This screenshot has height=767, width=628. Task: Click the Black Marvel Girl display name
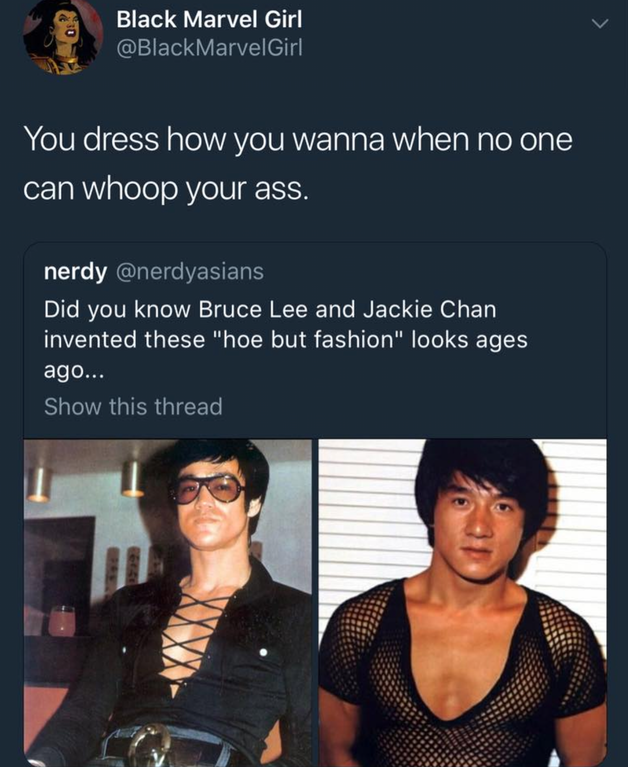tap(209, 20)
